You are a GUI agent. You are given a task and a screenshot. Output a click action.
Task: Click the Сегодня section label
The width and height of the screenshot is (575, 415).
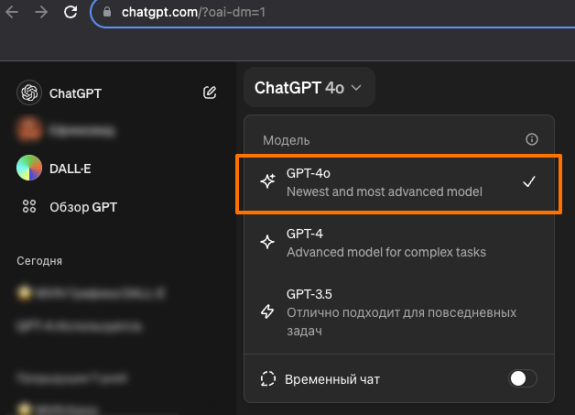pos(39,261)
